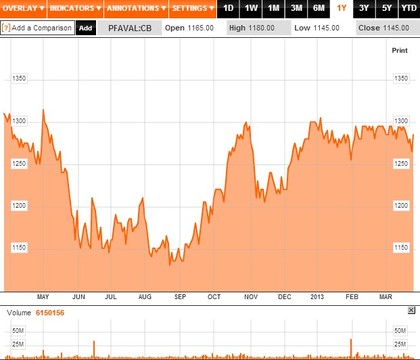Select the 6M time range tab

[x=319, y=8]
